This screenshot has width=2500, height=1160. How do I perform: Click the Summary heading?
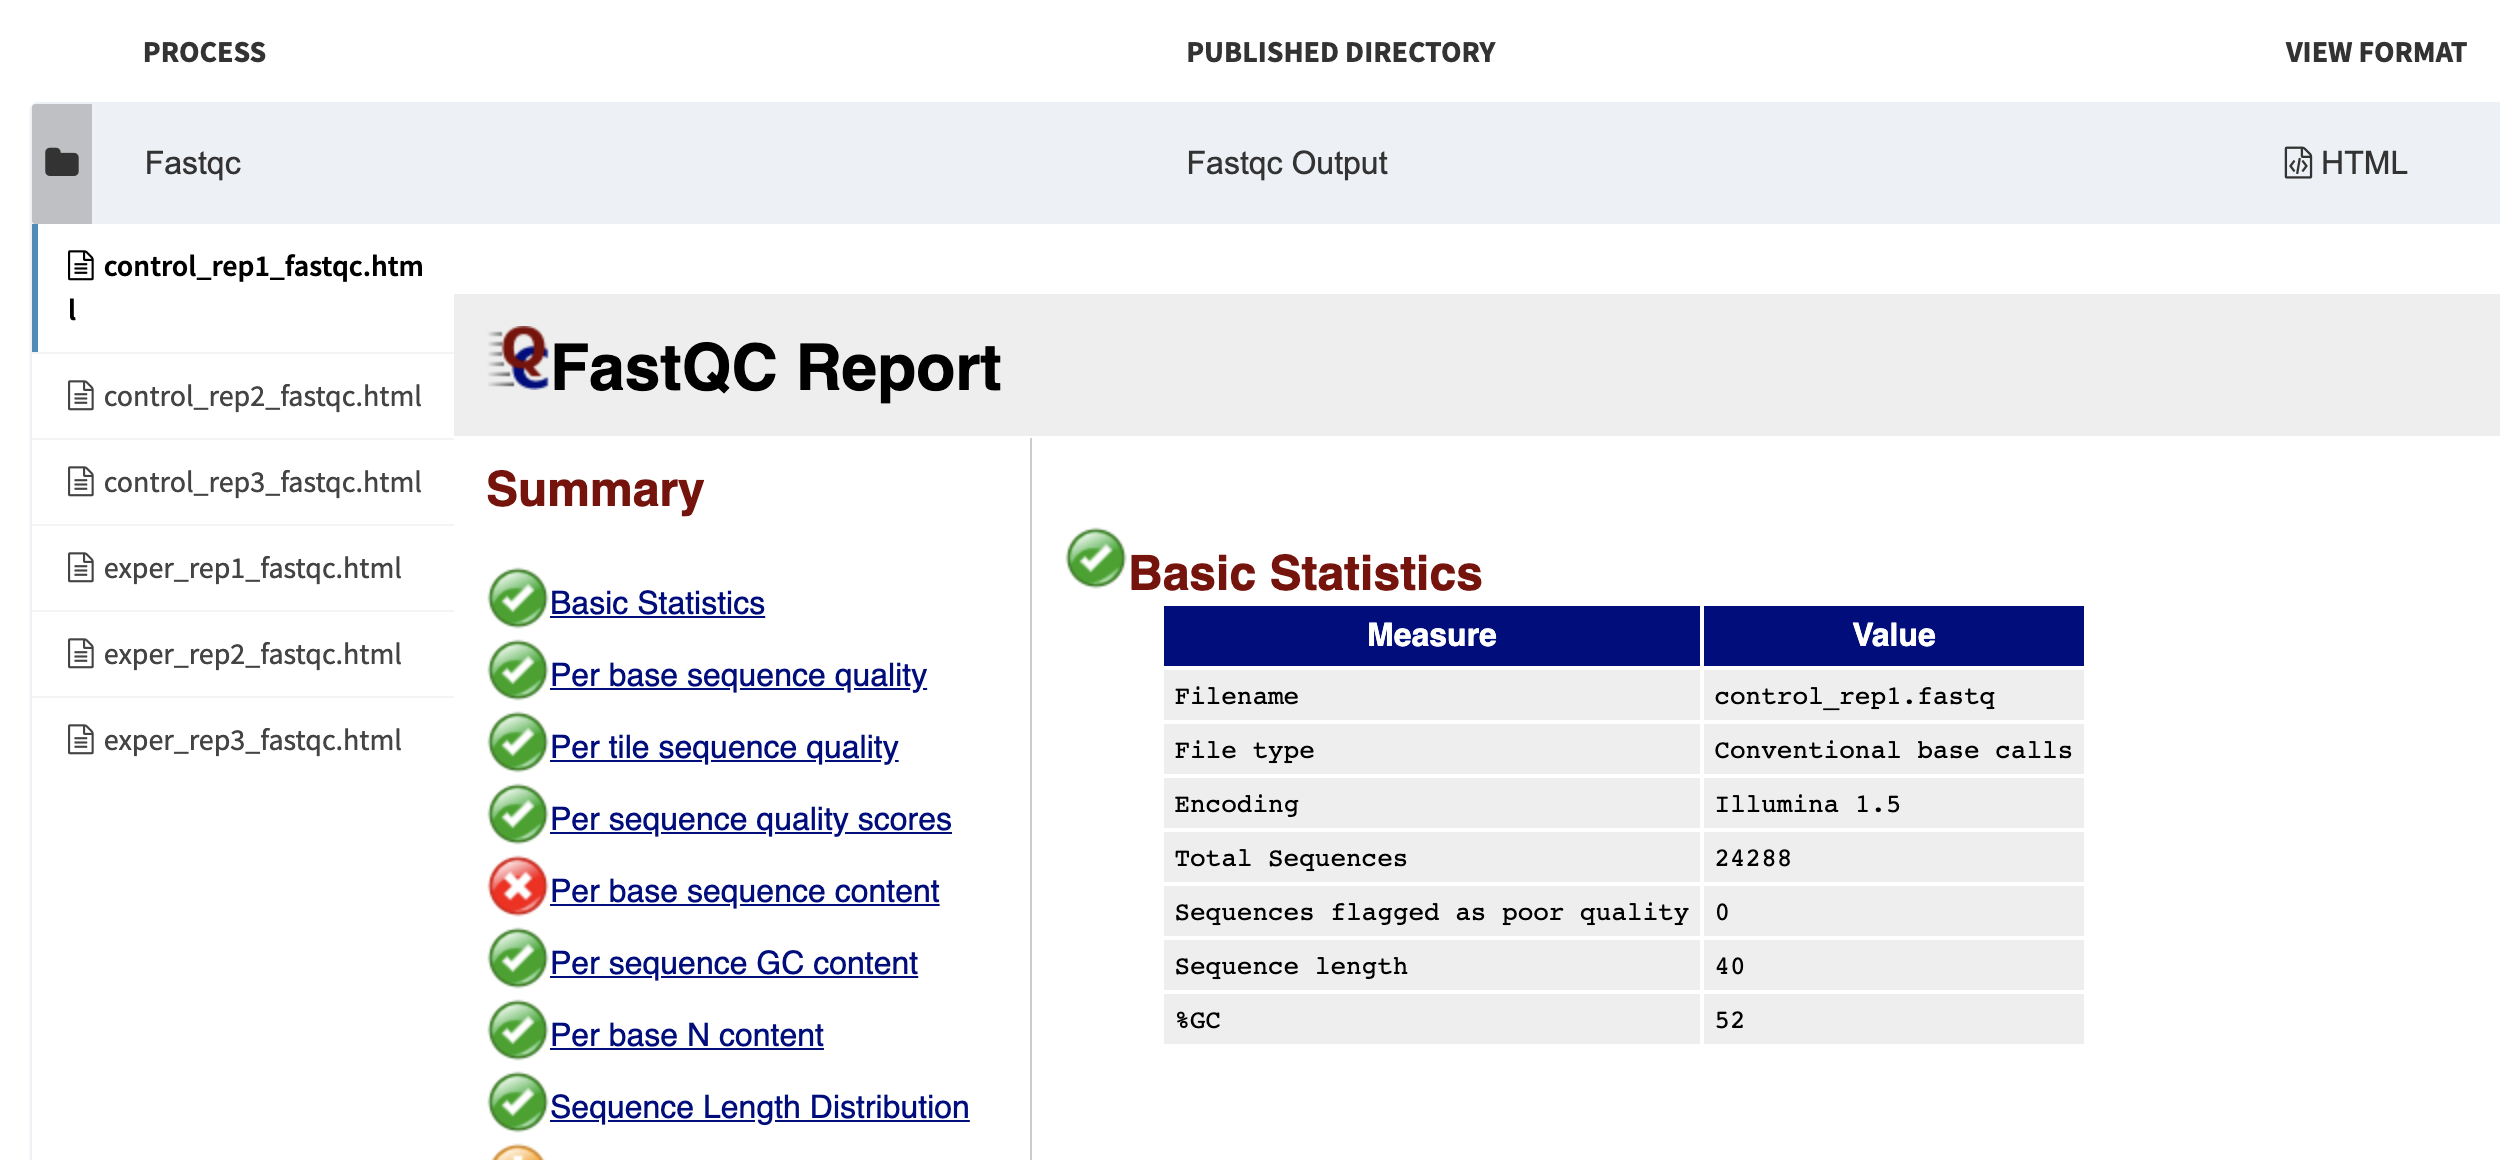595,490
